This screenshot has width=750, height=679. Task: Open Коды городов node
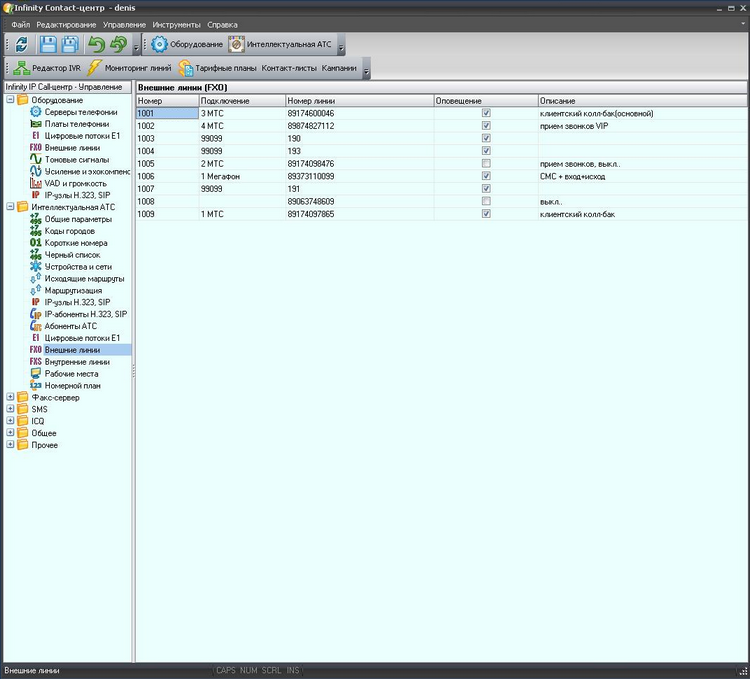pyautogui.click(x=69, y=231)
